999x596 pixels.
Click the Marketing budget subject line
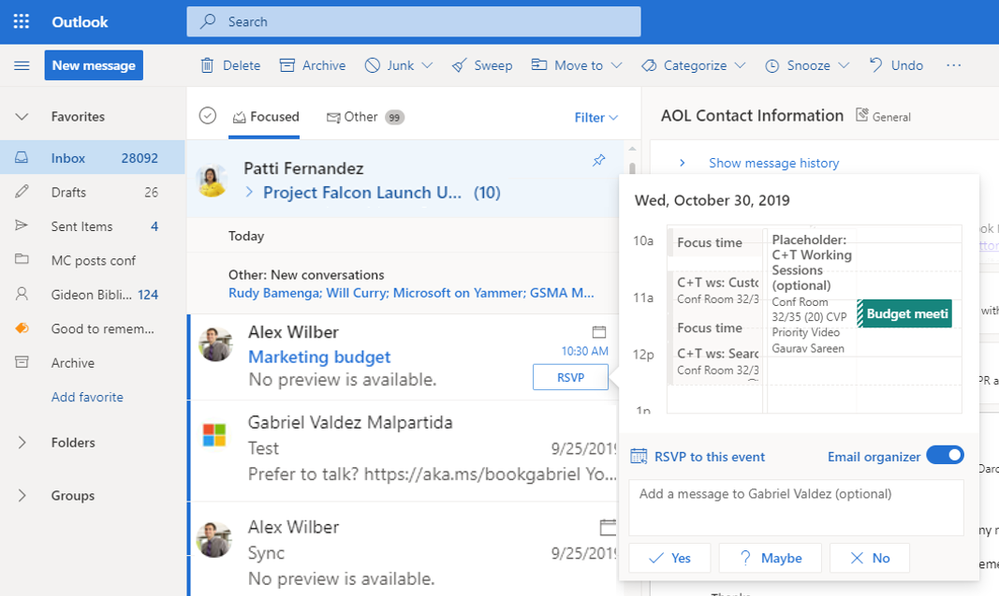[319, 357]
